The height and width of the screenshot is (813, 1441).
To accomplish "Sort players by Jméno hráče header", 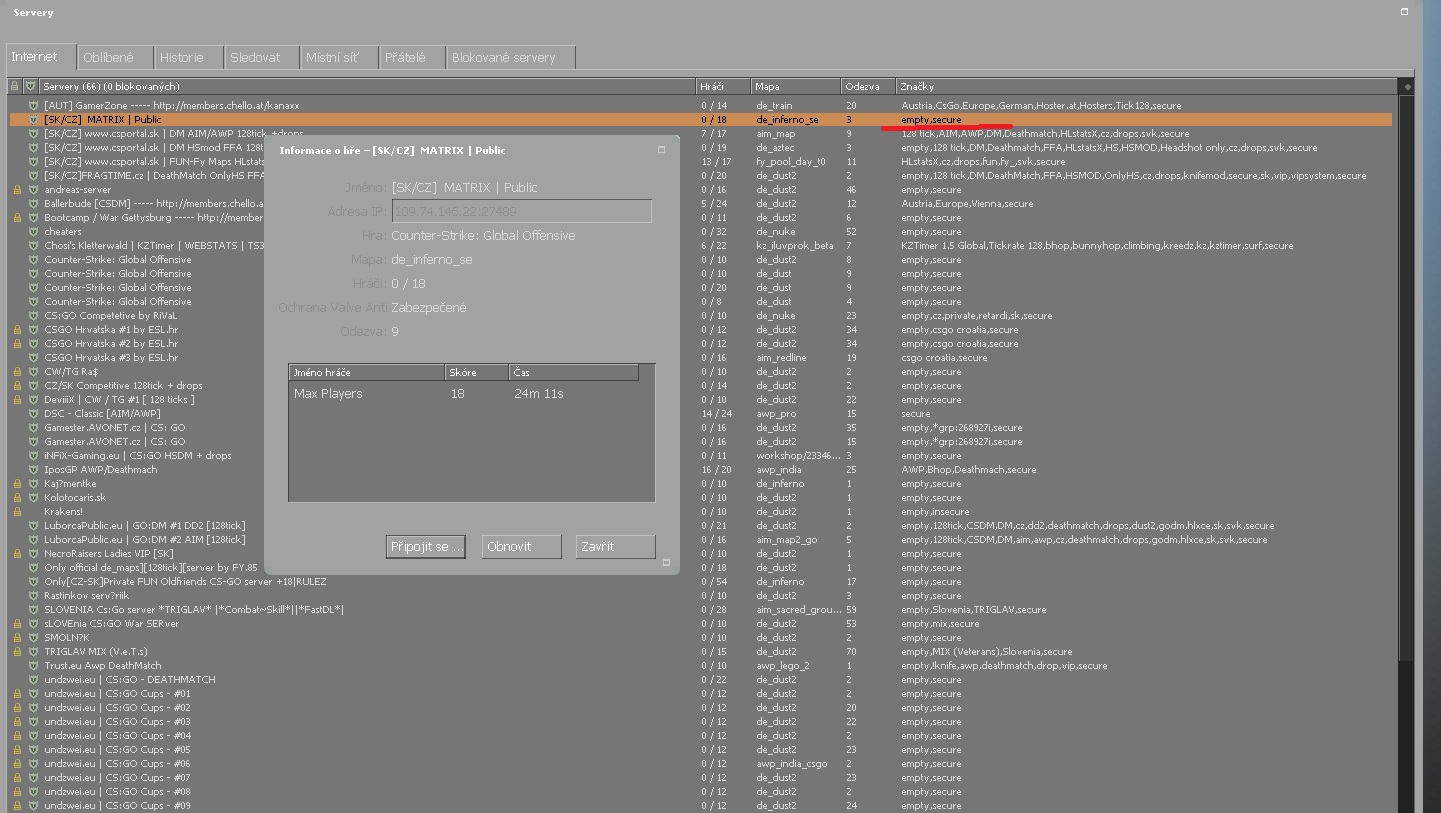I will (x=367, y=372).
